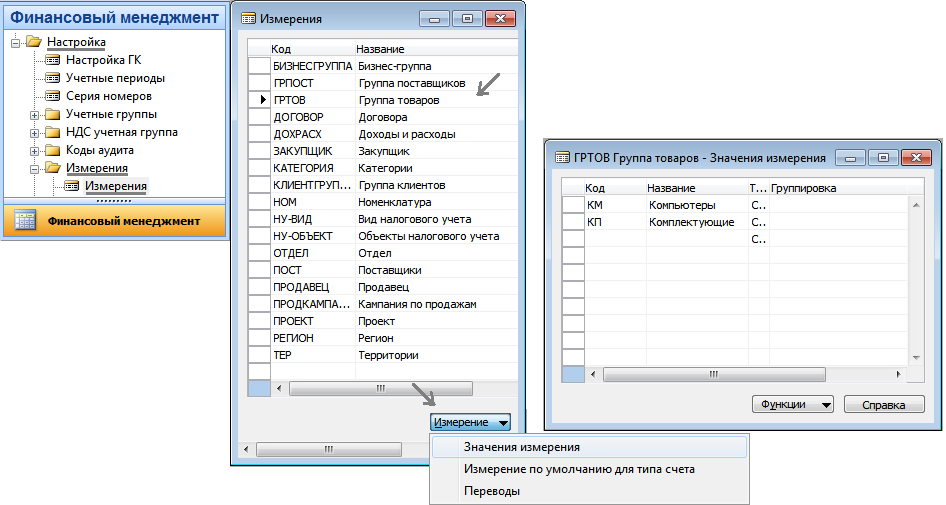
Task: Open Учетные периоды tree item
Action: pos(115,78)
